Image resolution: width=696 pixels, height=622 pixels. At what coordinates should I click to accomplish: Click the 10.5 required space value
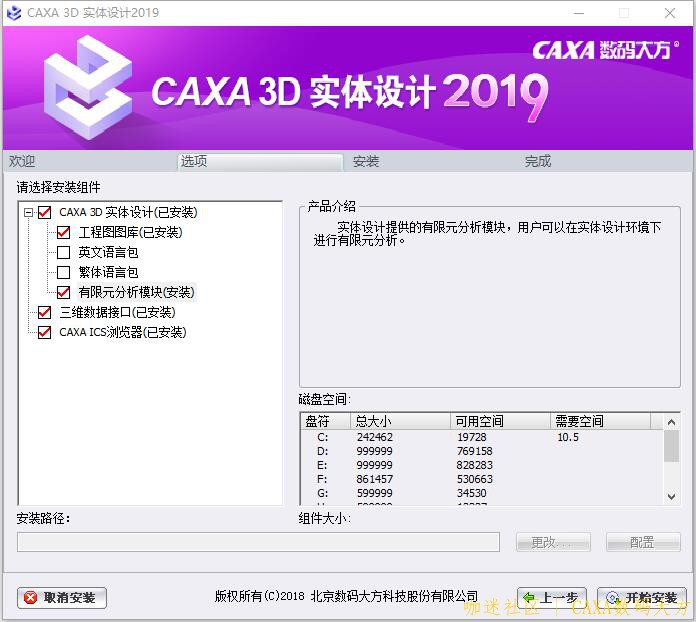[568, 437]
